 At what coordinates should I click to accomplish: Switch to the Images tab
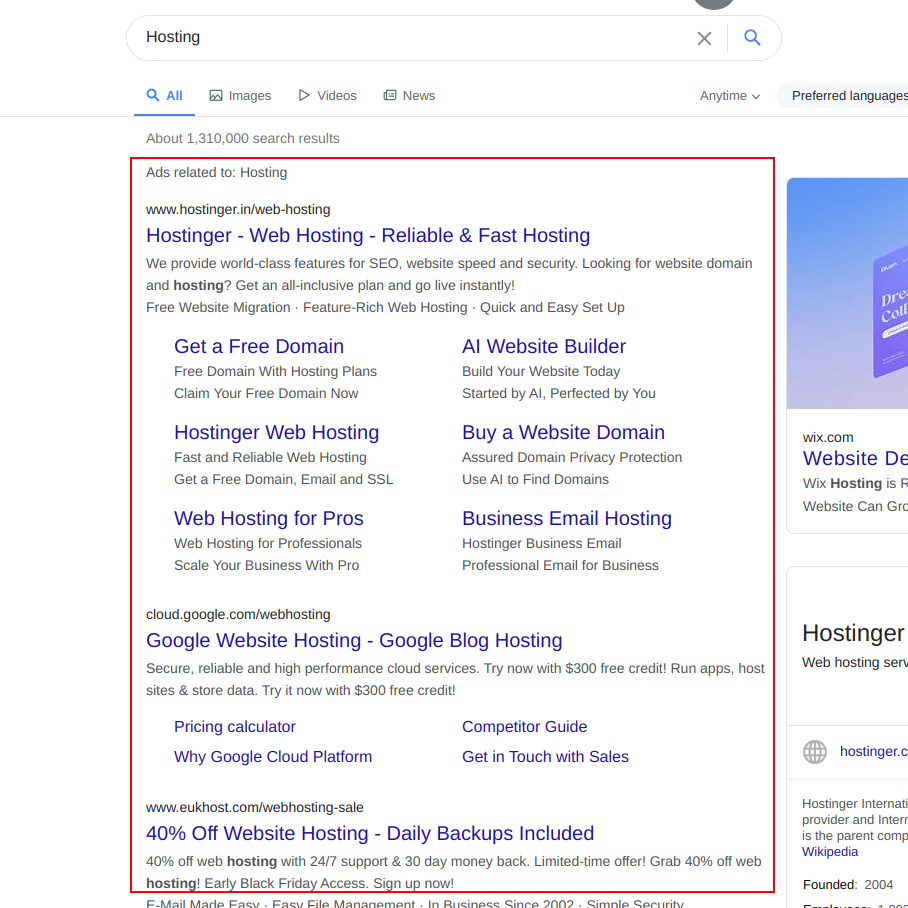point(240,96)
